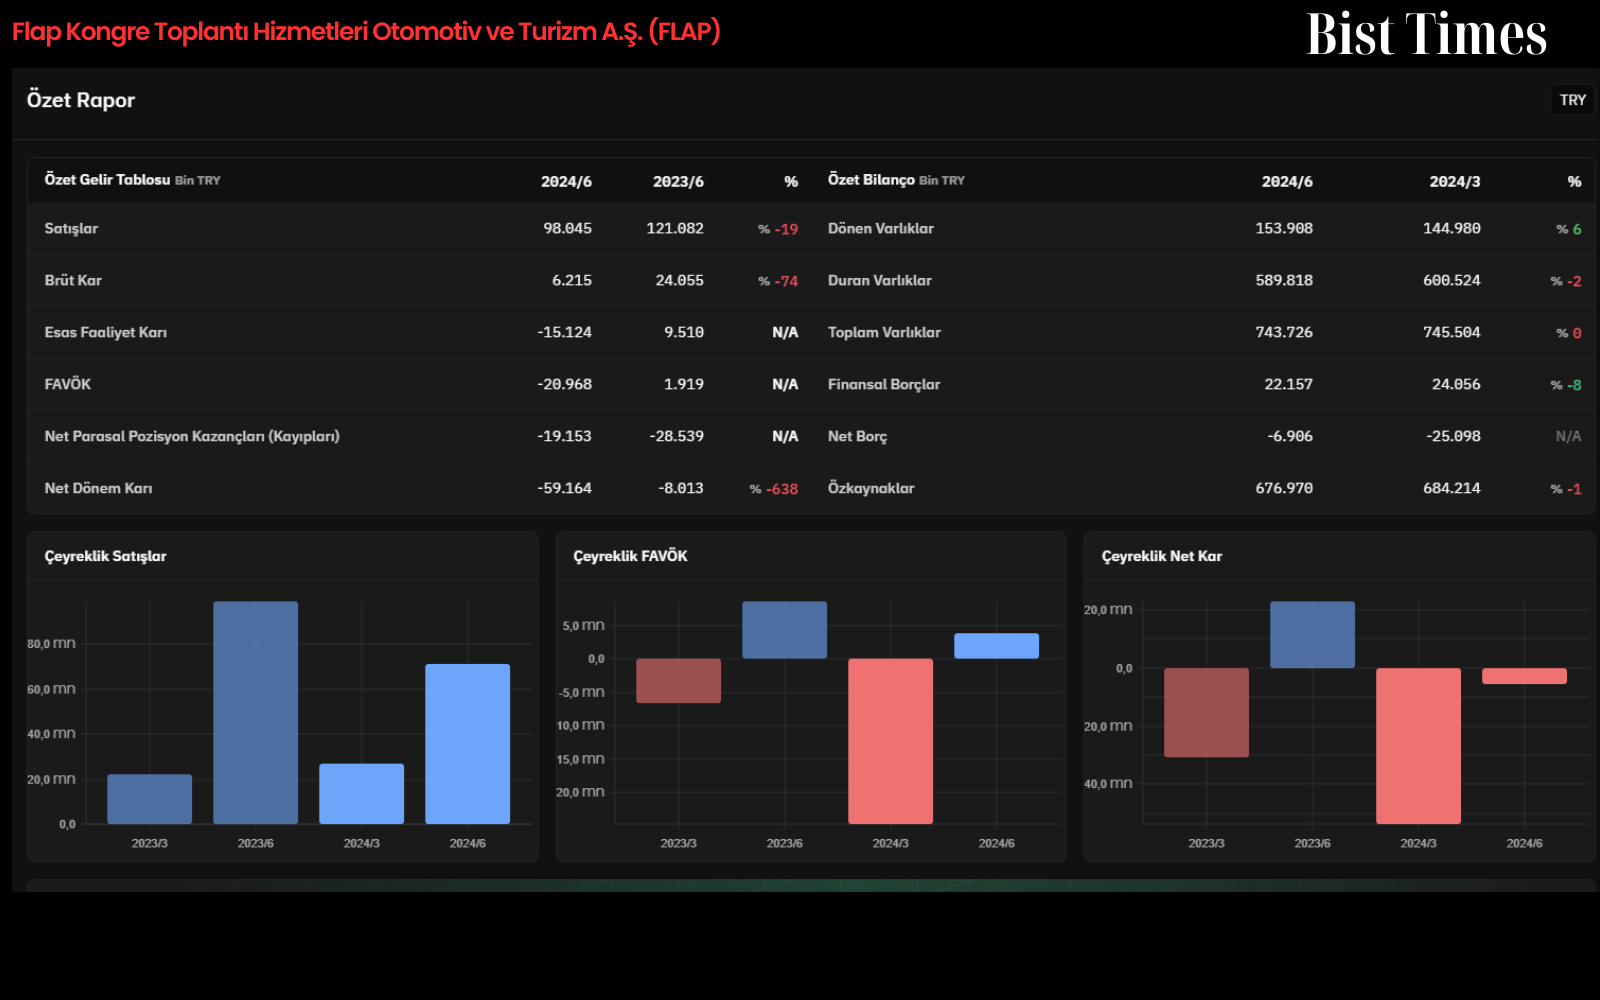Click the % -74 change value
The width and height of the screenshot is (1600, 1000).
(x=778, y=281)
